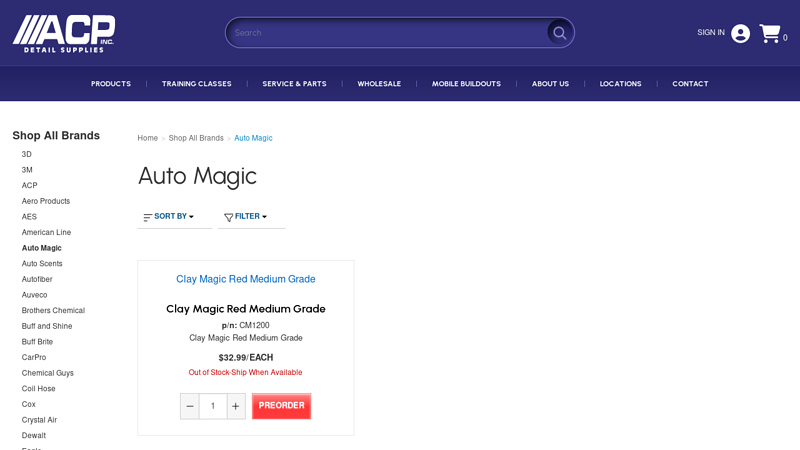This screenshot has height=450, width=800.
Task: Click the Auto Magic breadcrumb link
Action: (x=253, y=138)
